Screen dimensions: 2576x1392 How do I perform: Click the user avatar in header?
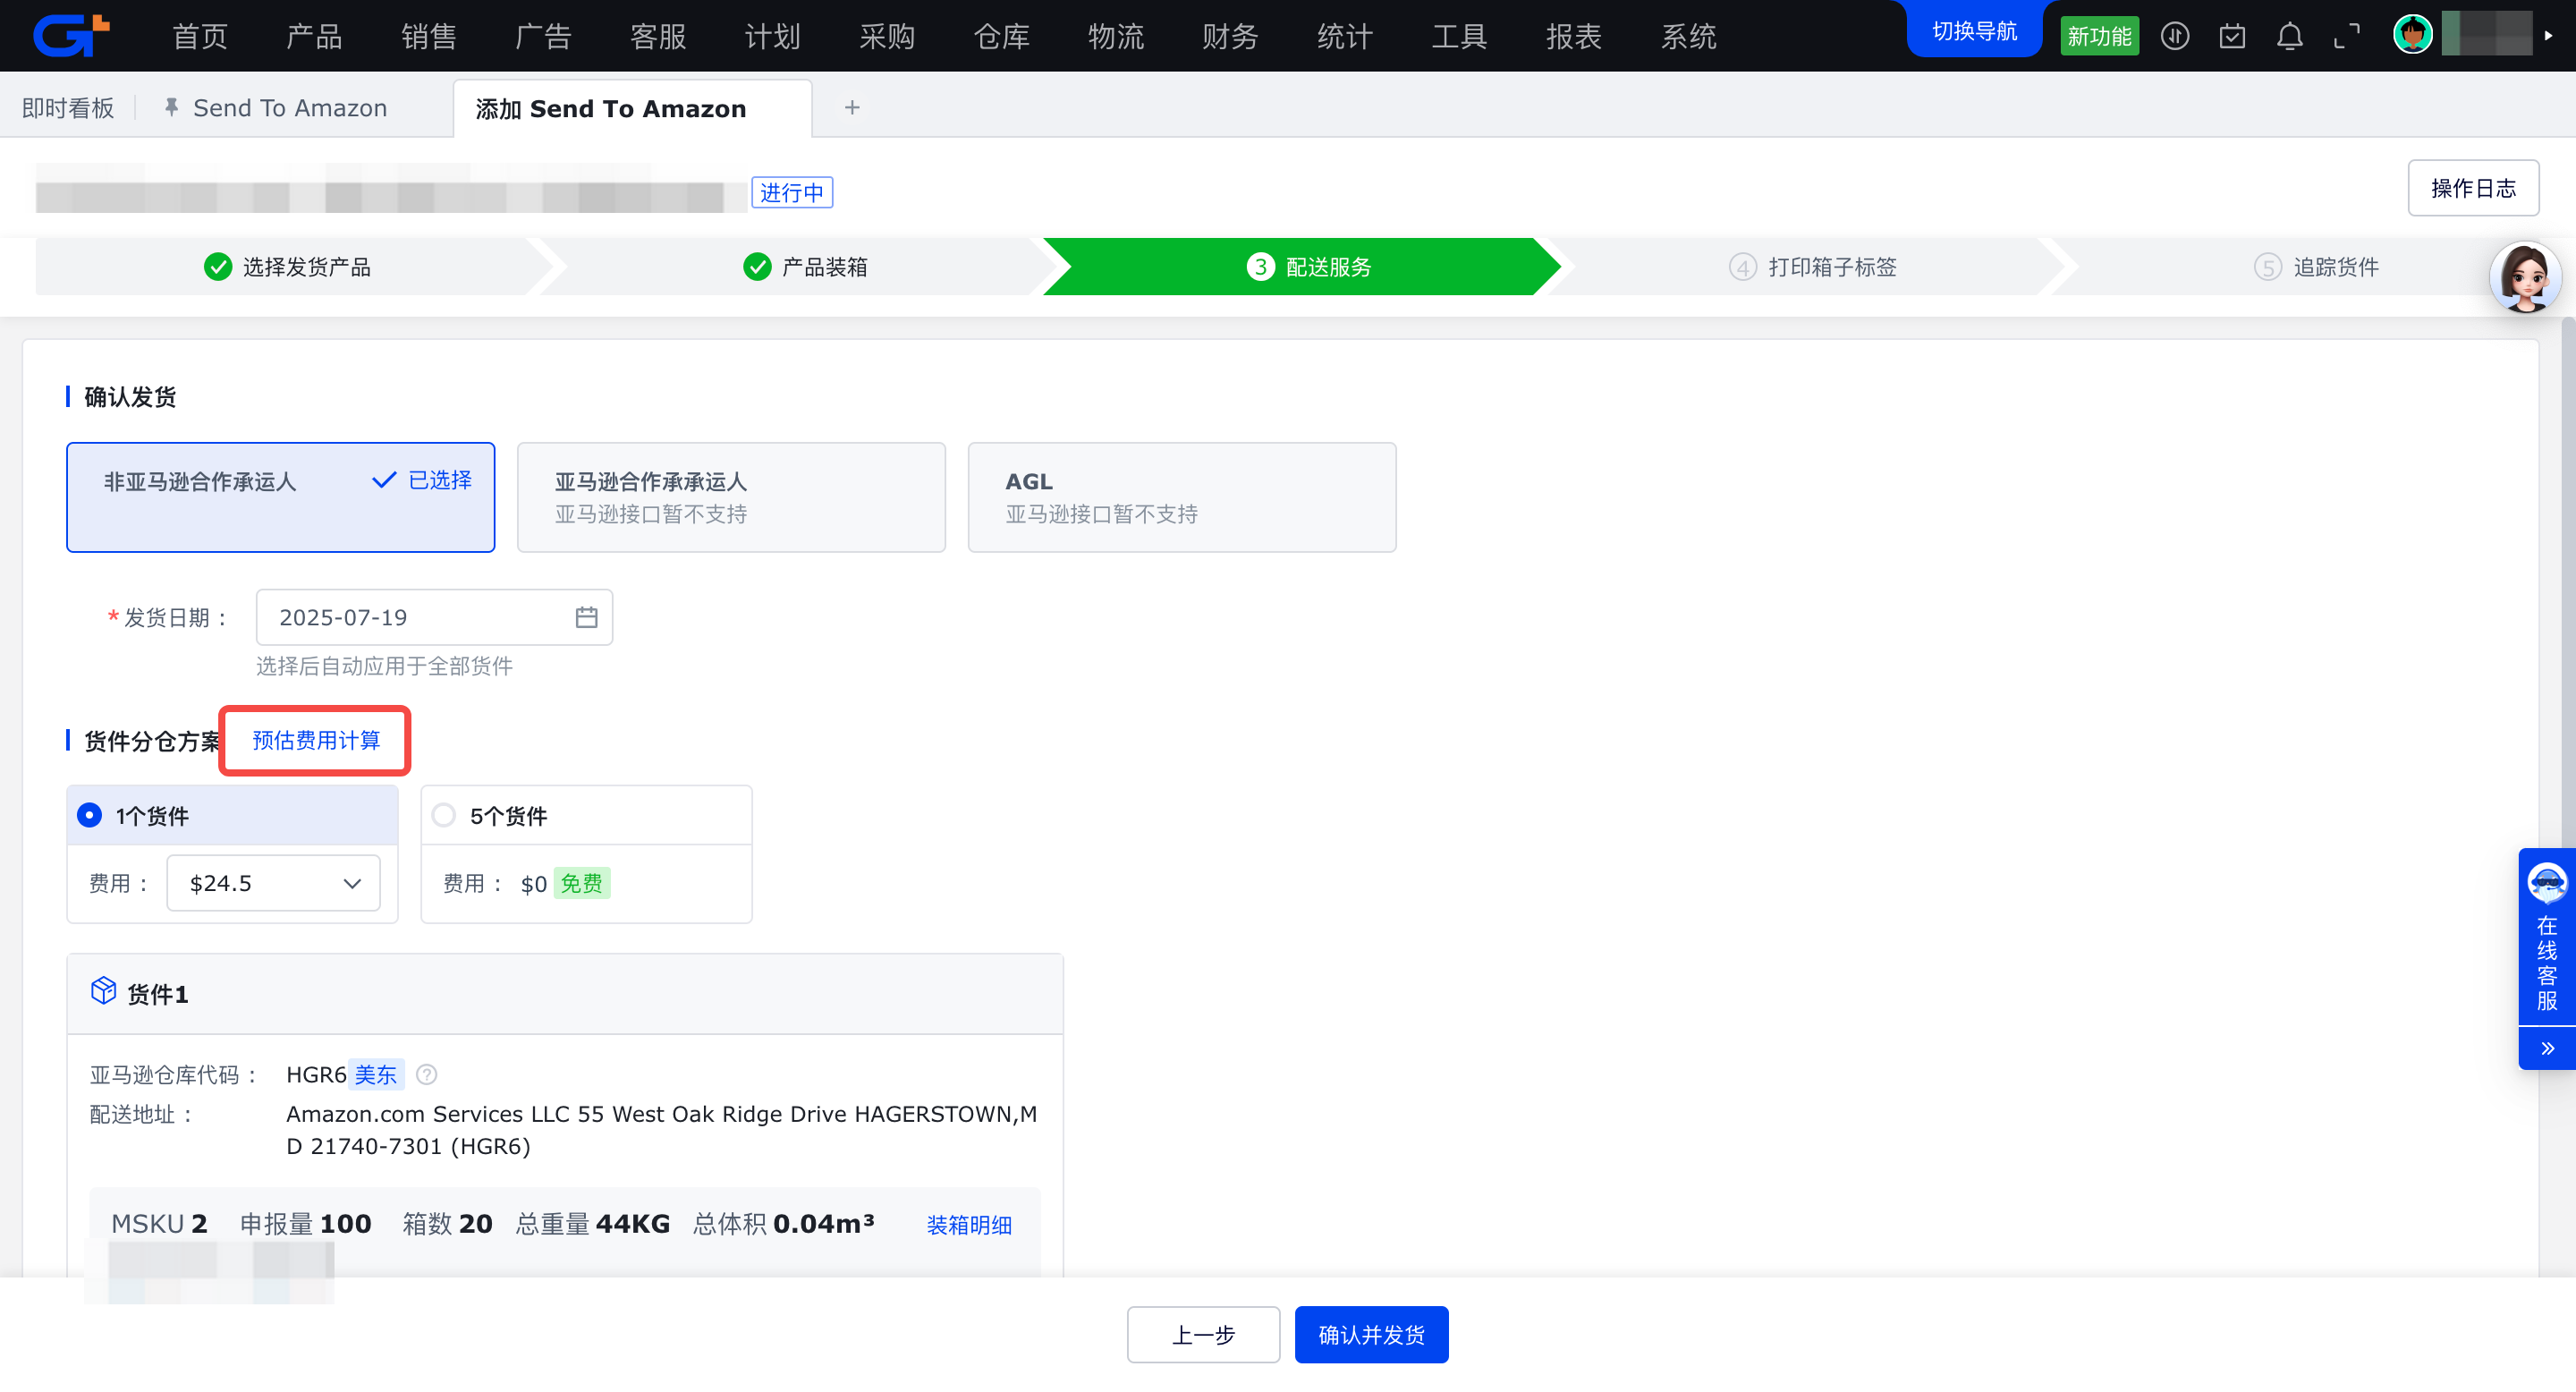[x=2412, y=35]
